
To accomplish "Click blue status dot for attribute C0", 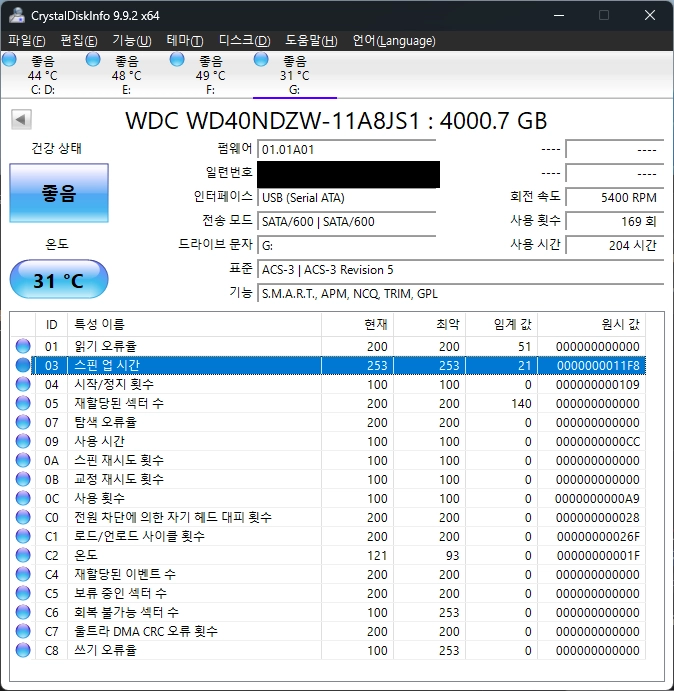I will 23,517.
